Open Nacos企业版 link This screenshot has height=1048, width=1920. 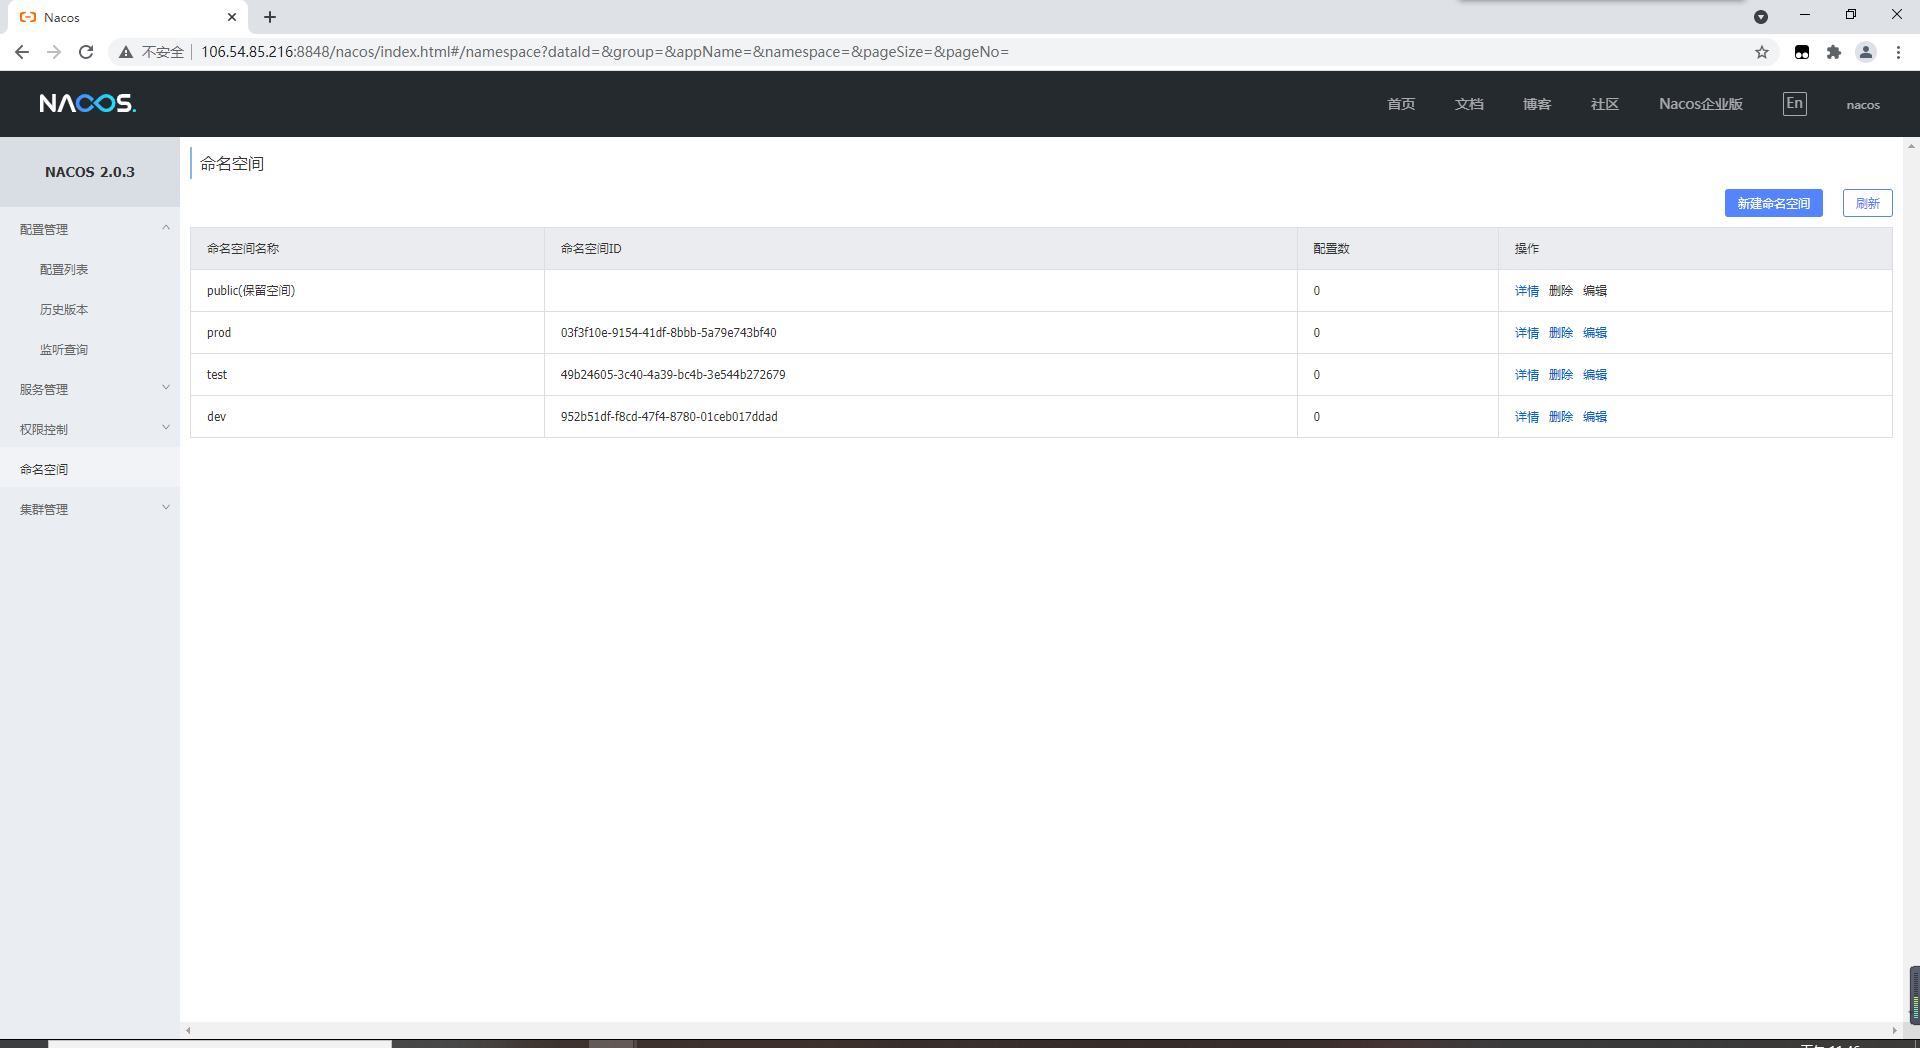[x=1701, y=104]
